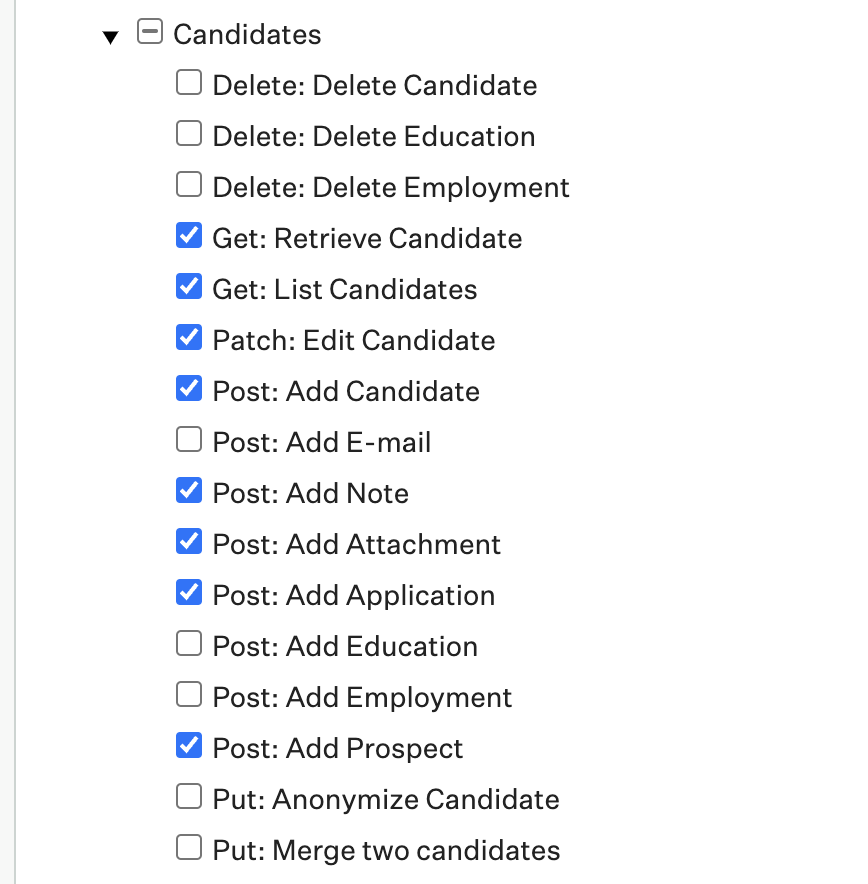
Task: Toggle the Candidates parent checkbox
Action: pos(149,33)
